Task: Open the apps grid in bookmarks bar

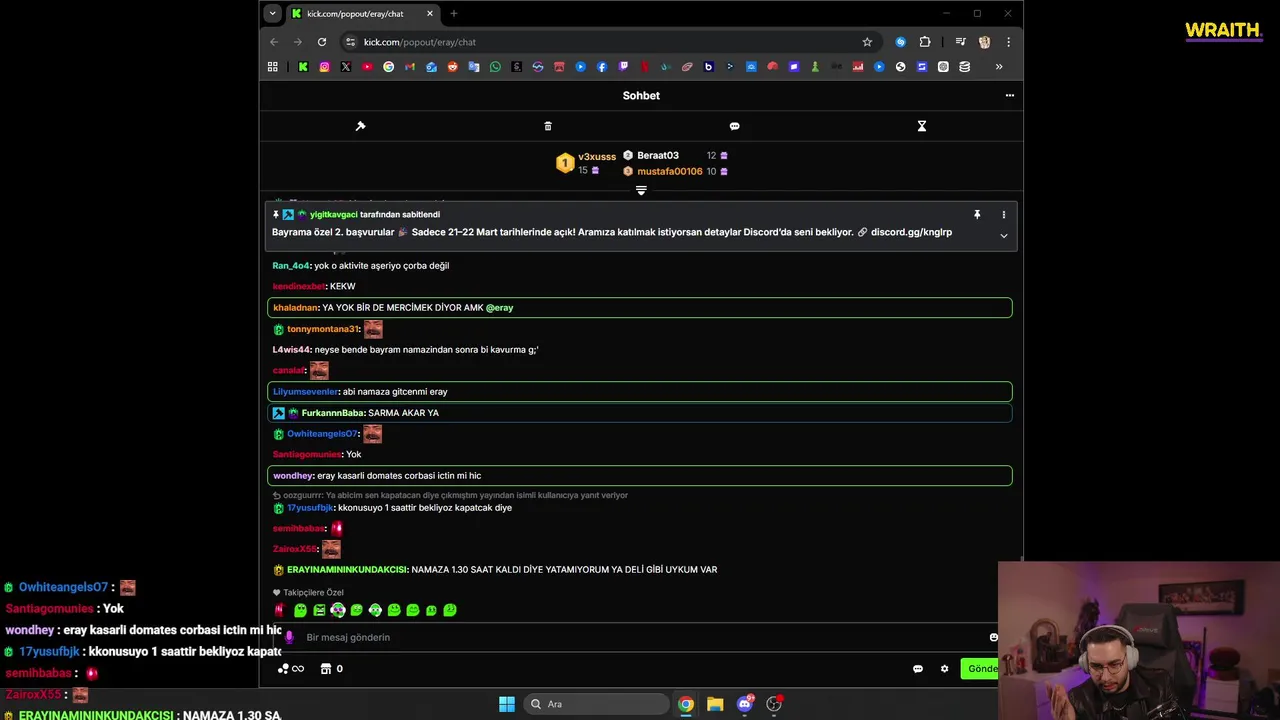Action: 272,67
